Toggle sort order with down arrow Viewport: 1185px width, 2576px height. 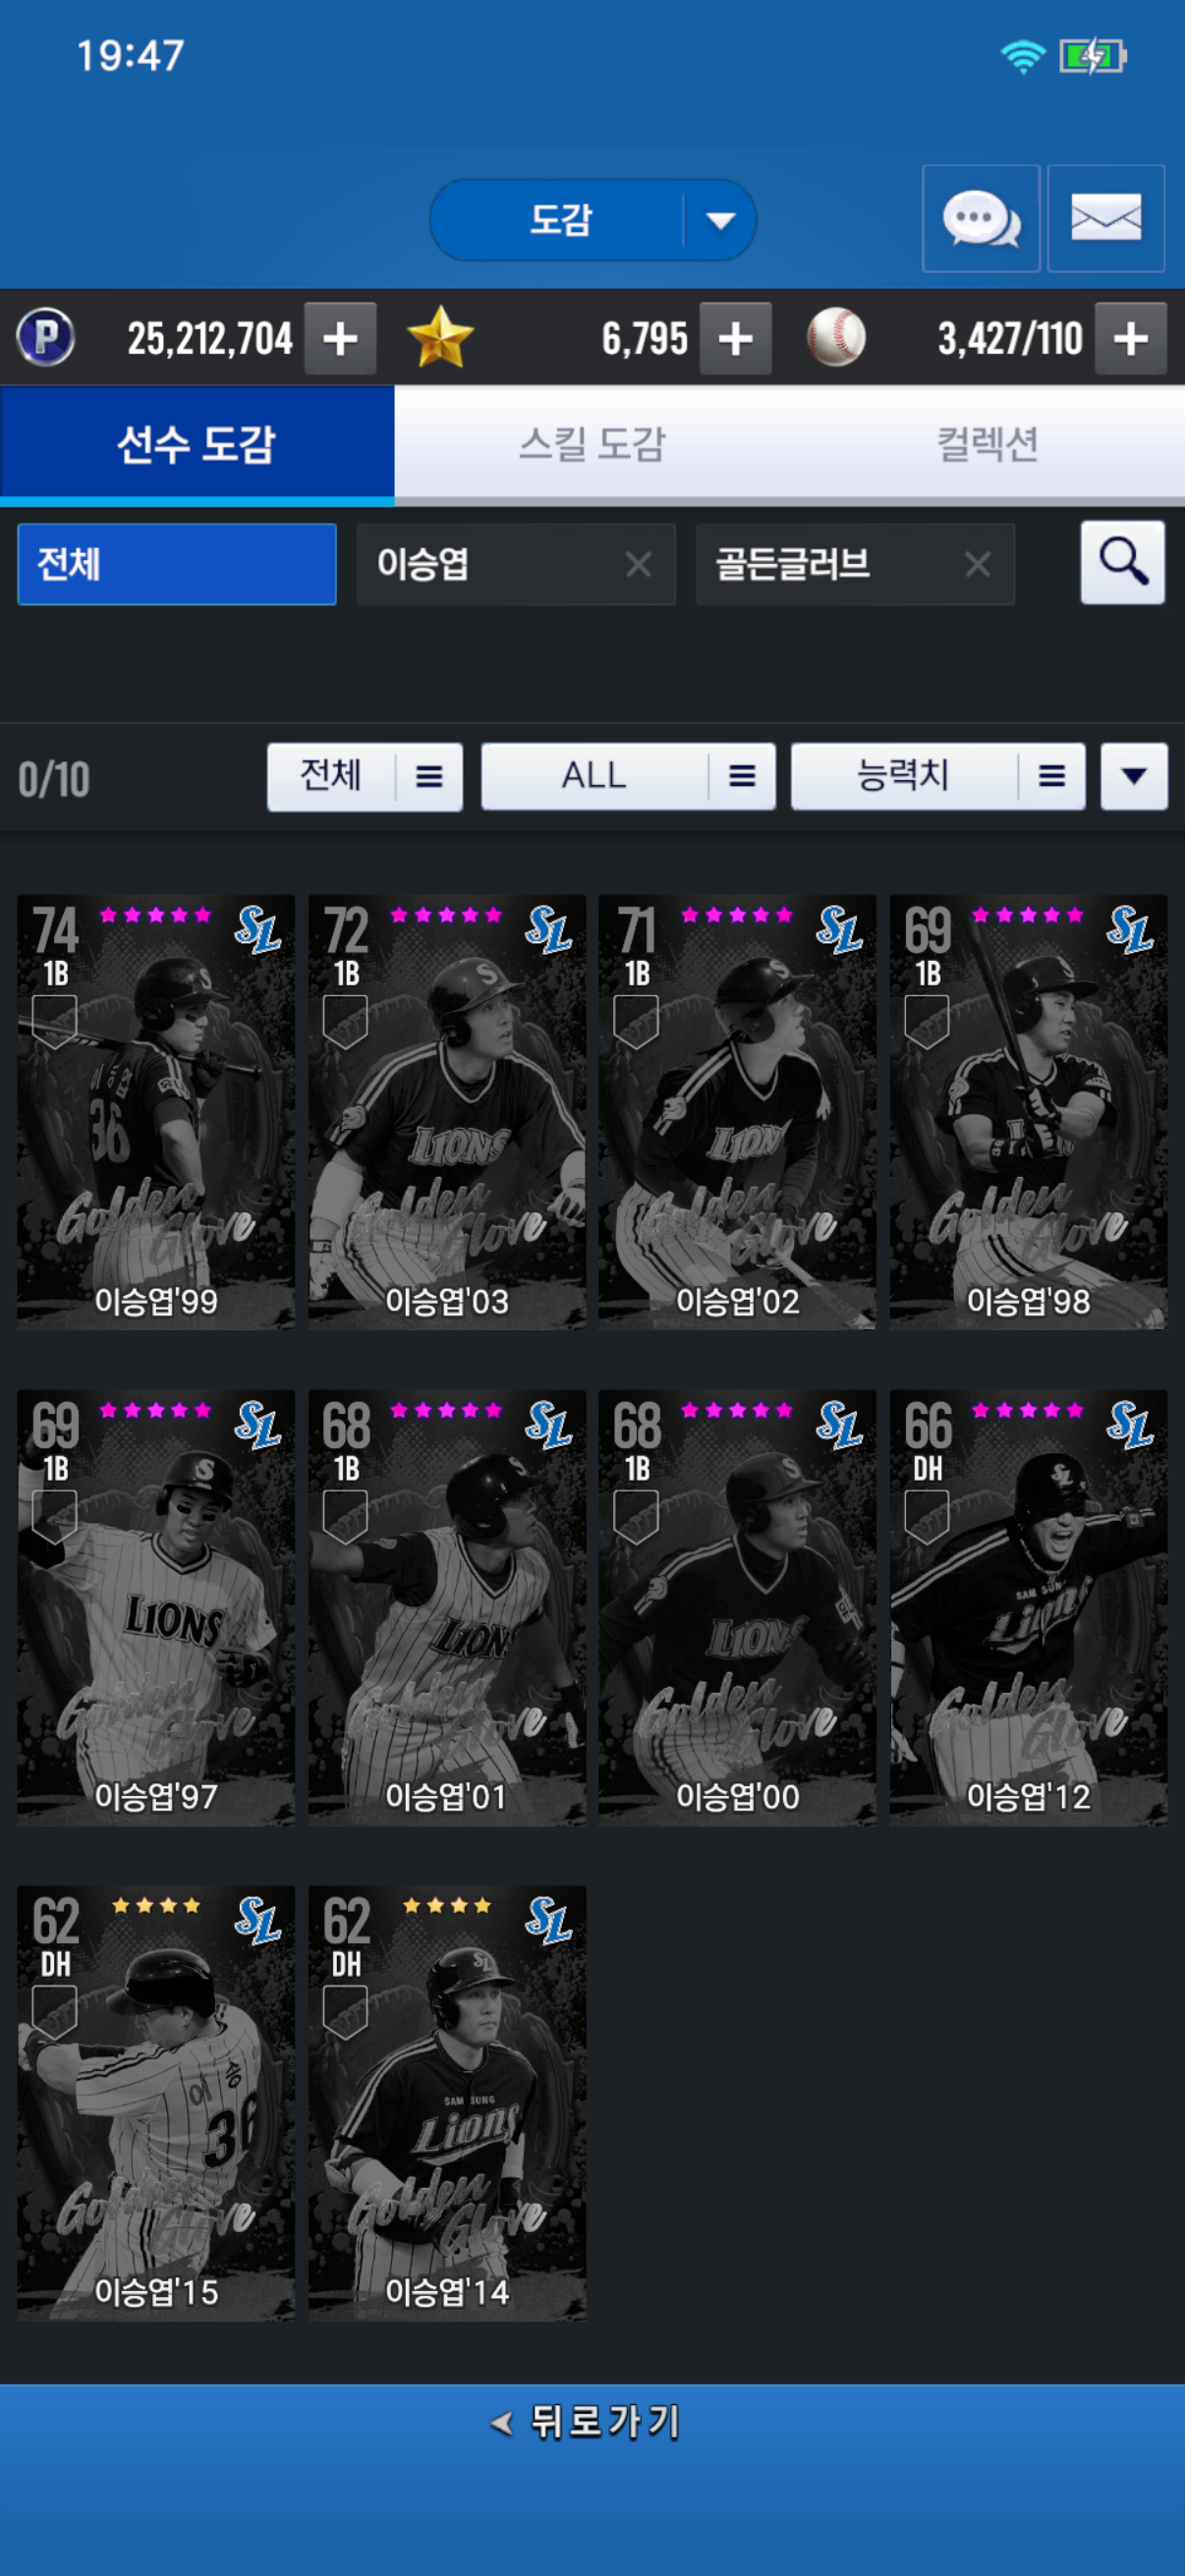1134,776
